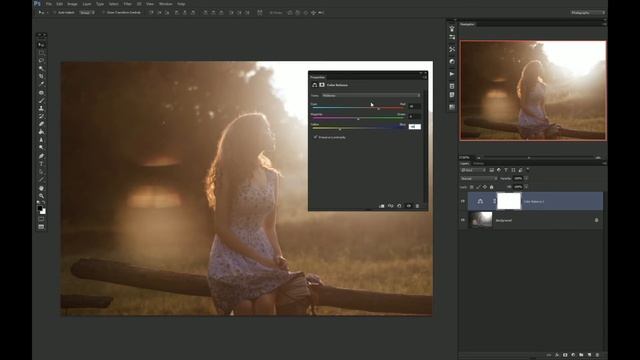Click trash icon in Layers panel
Screen dimensions: 640x360
tap(597, 355)
